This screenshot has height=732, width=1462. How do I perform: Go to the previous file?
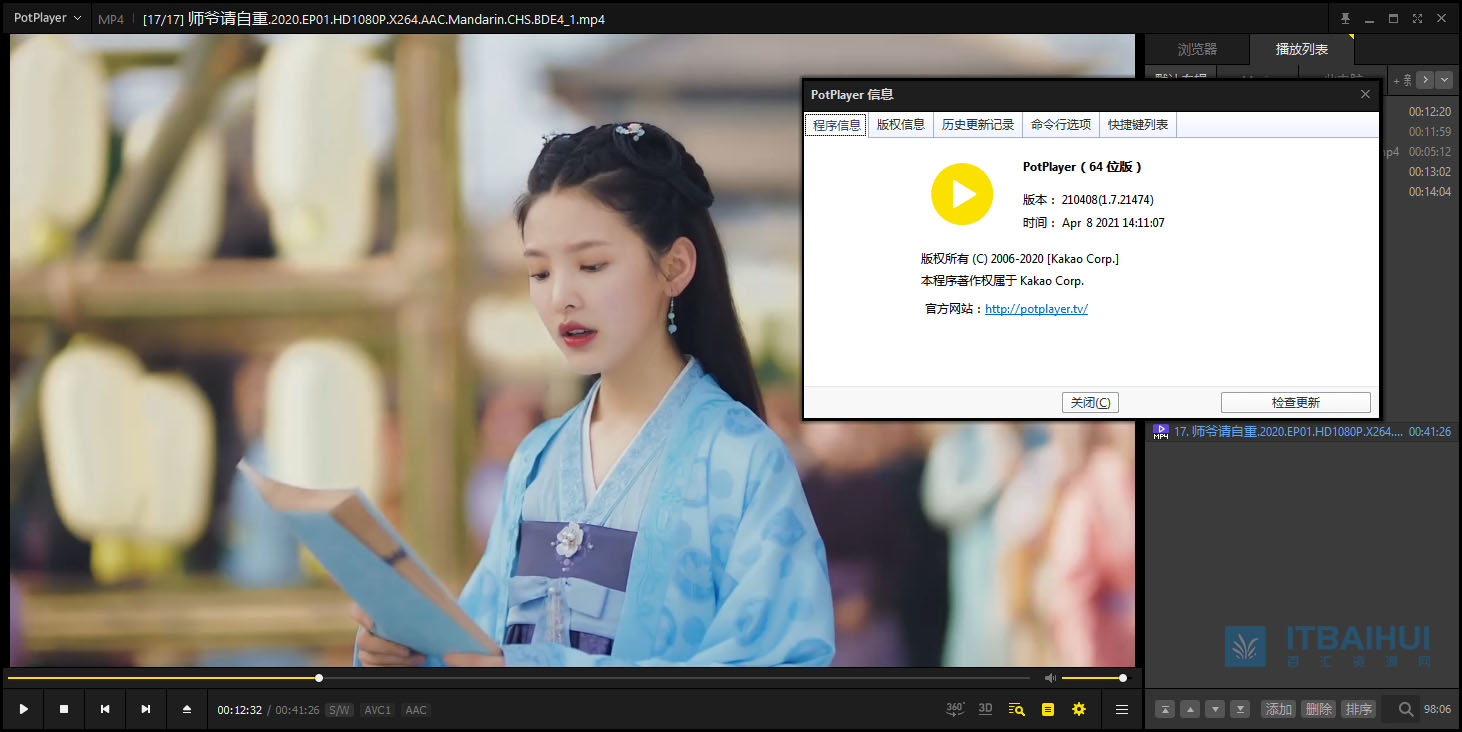coord(105,709)
